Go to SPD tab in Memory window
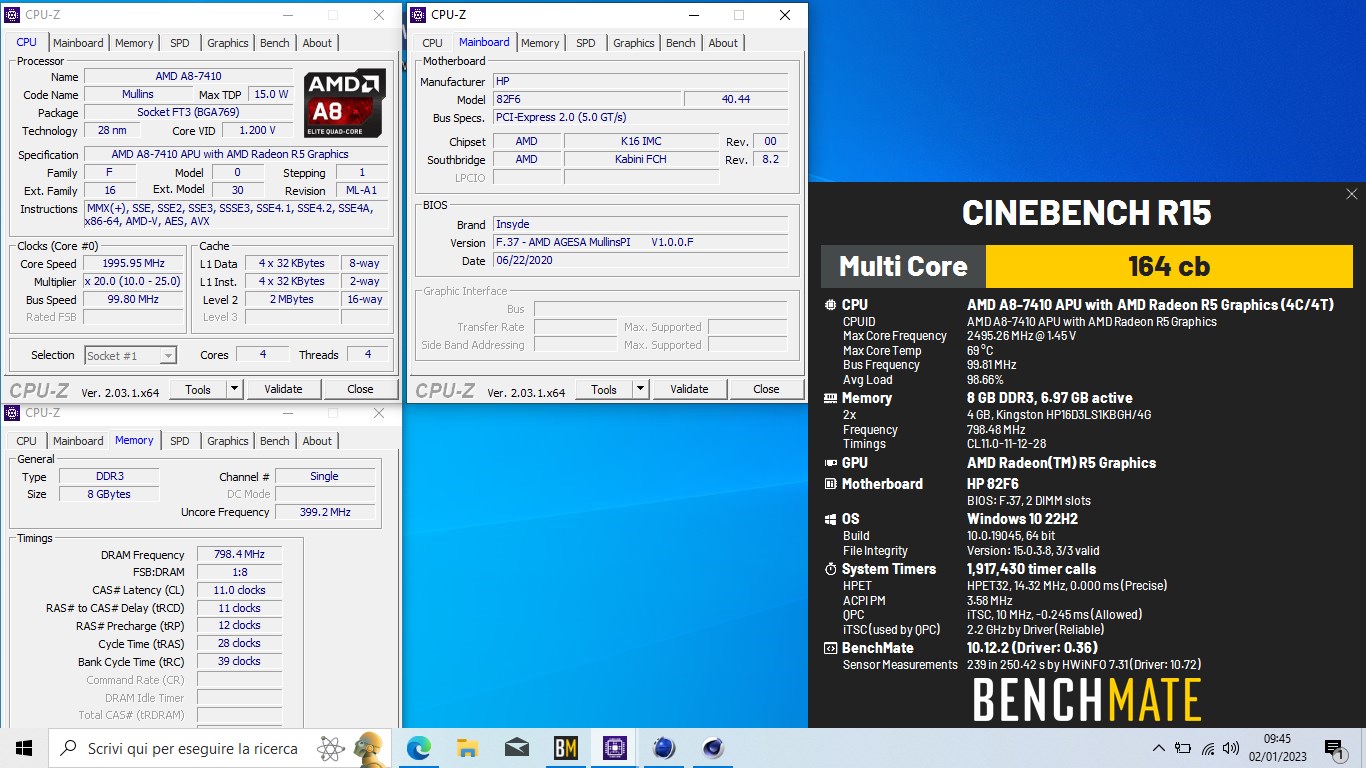1366x768 pixels. [180, 441]
